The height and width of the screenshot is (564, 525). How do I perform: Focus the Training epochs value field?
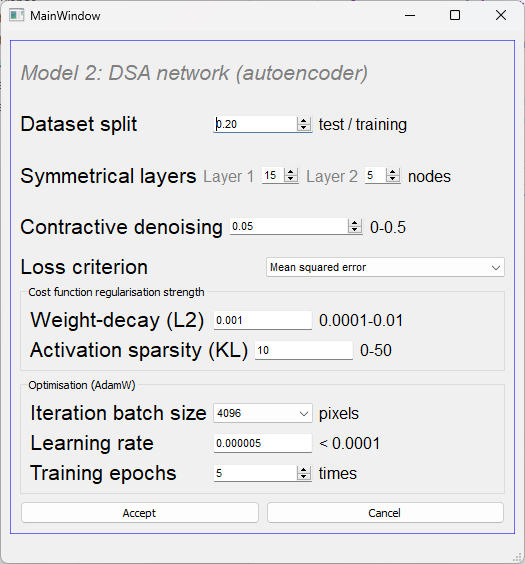coord(255,473)
